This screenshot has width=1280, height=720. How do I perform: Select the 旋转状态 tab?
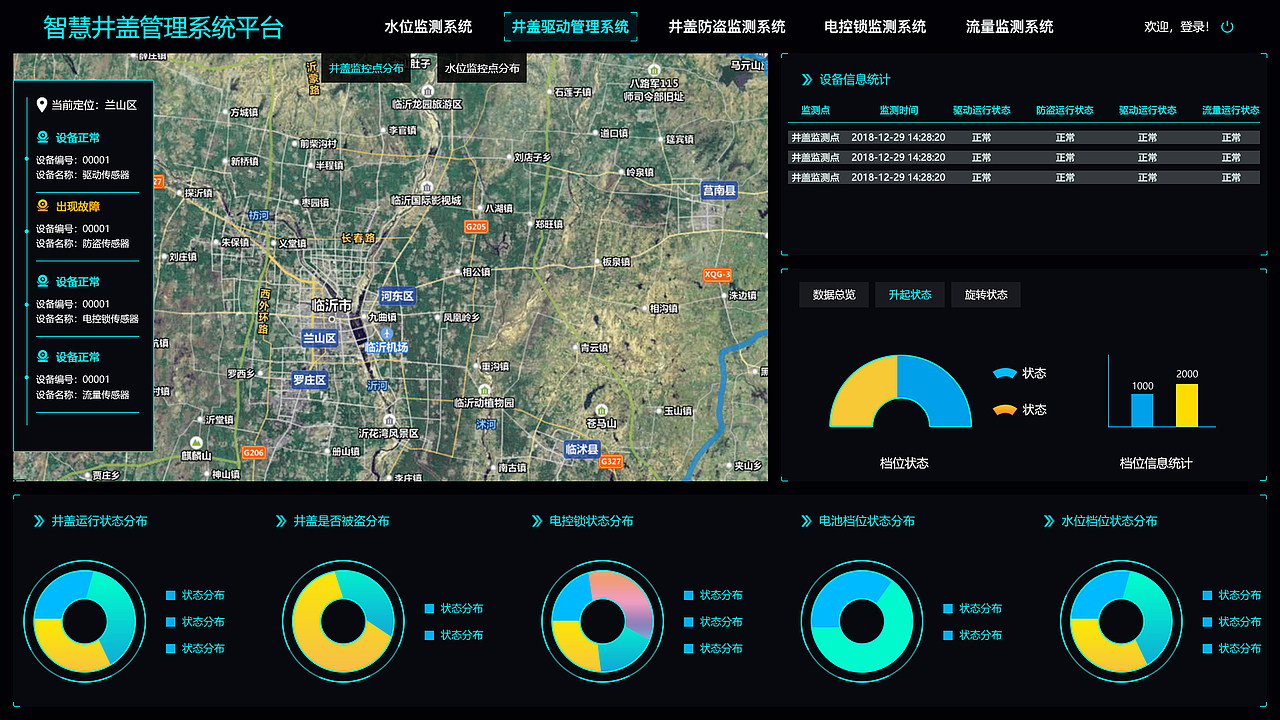pyautogui.click(x=986, y=295)
